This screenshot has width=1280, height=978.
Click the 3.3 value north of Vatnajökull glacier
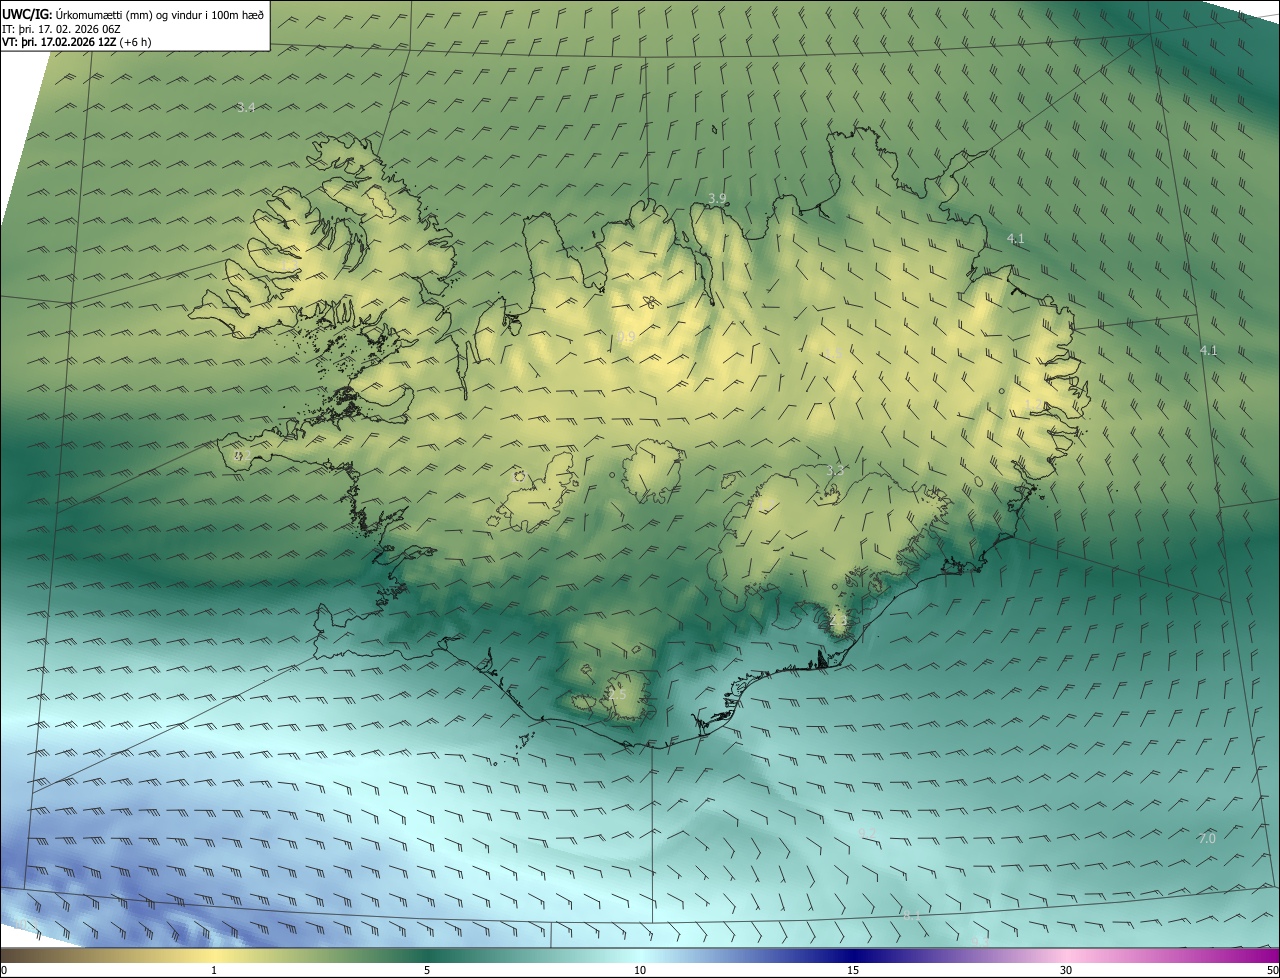click(836, 469)
